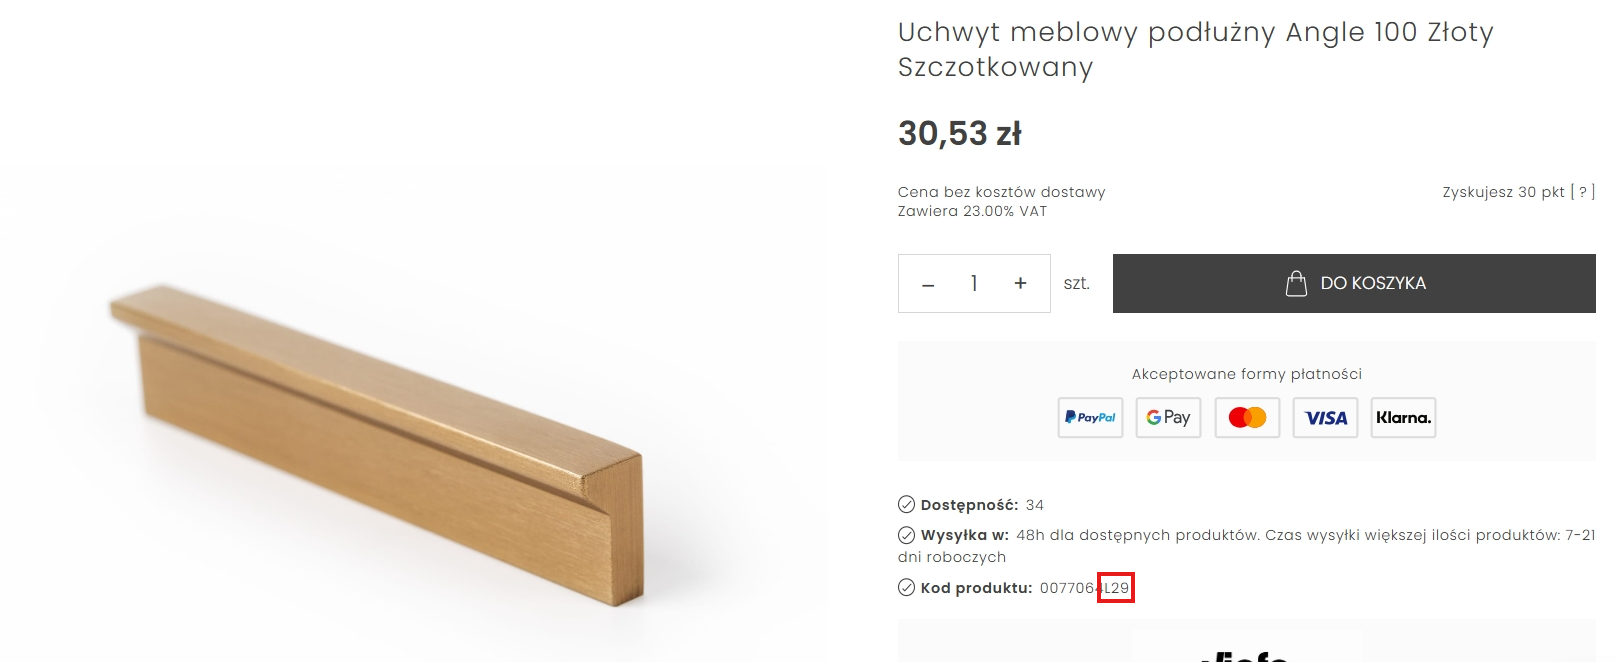Click the Klarna payment icon
Viewport: 1623px width, 662px height.
pyautogui.click(x=1402, y=418)
